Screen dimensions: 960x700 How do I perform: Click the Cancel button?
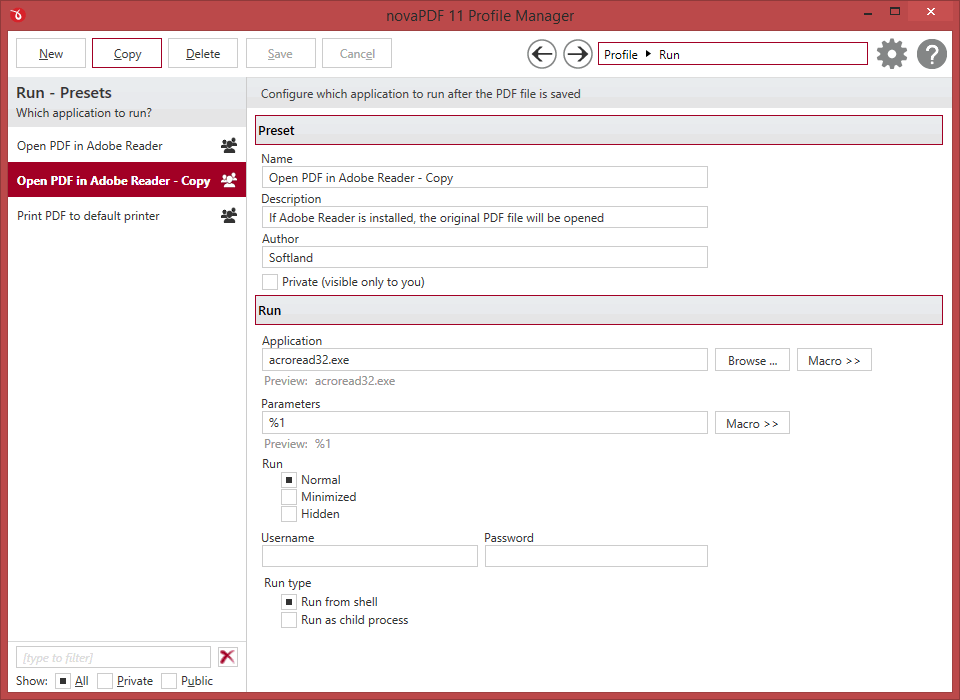click(357, 53)
